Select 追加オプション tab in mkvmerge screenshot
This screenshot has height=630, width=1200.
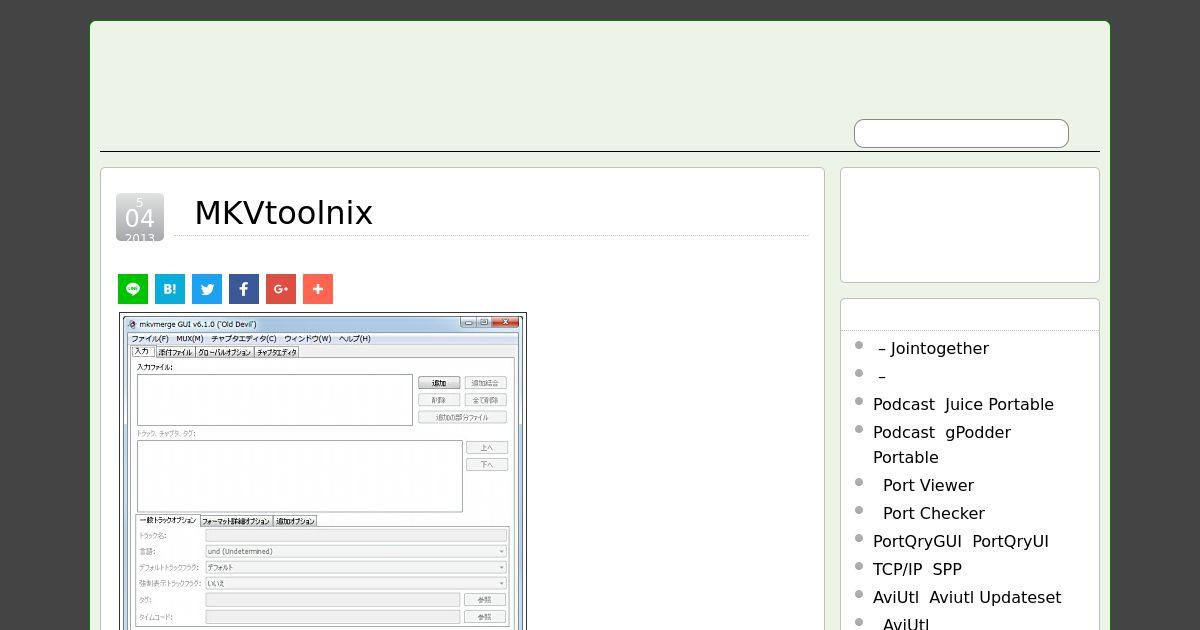tap(295, 521)
